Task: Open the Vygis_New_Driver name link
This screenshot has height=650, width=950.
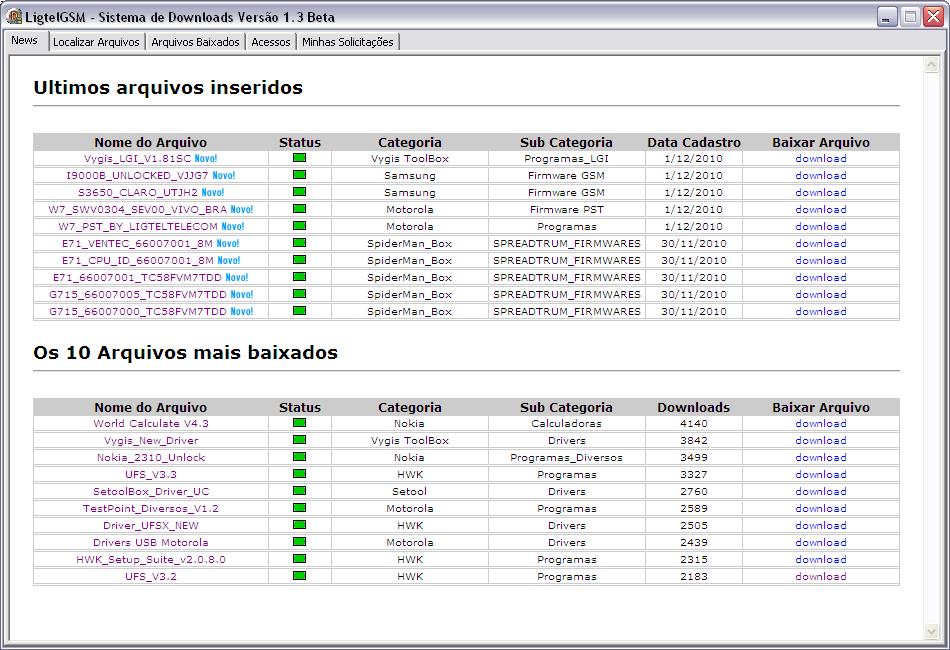Action: [151, 440]
